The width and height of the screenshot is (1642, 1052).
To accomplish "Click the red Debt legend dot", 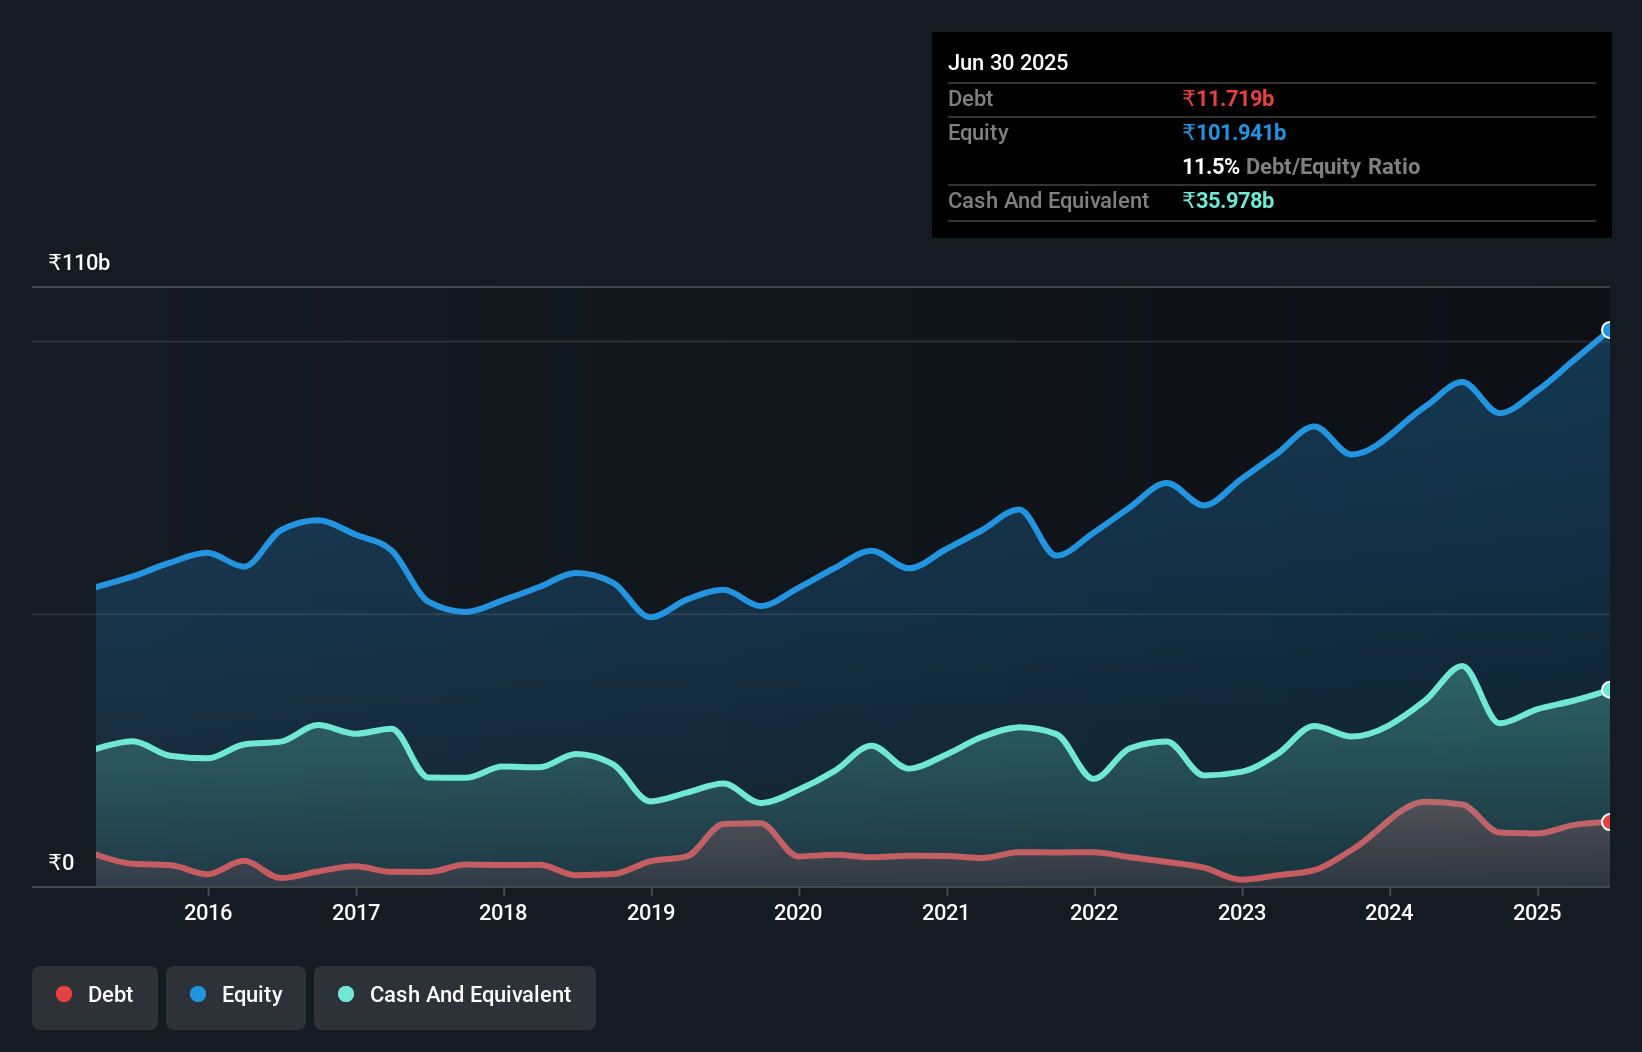I will pyautogui.click(x=63, y=994).
